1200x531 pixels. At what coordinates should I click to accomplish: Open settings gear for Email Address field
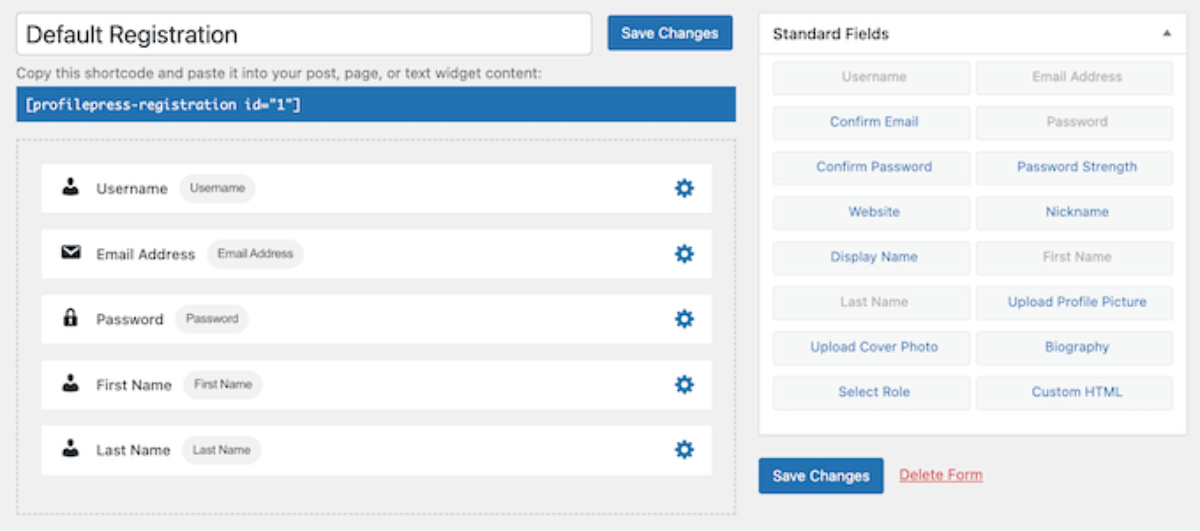684,254
